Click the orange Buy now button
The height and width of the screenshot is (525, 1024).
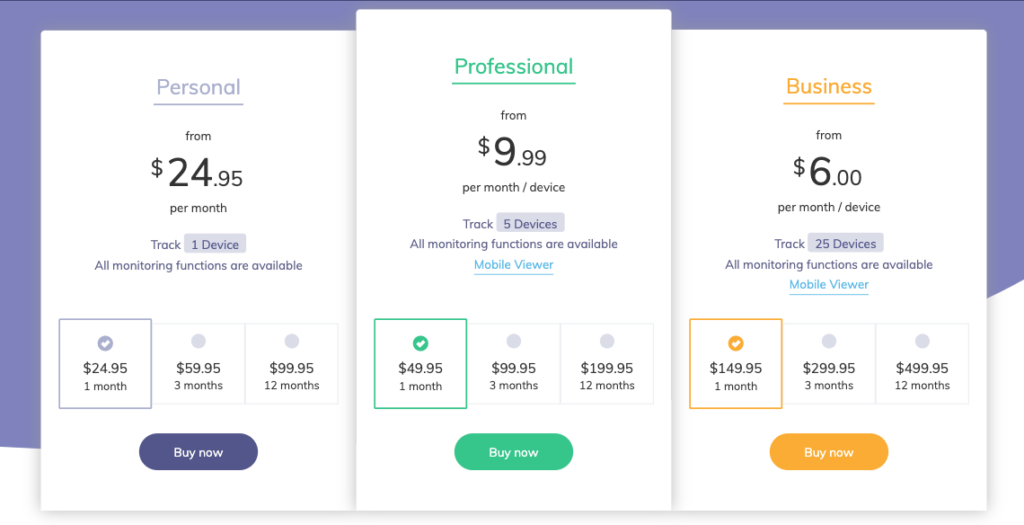click(x=829, y=452)
